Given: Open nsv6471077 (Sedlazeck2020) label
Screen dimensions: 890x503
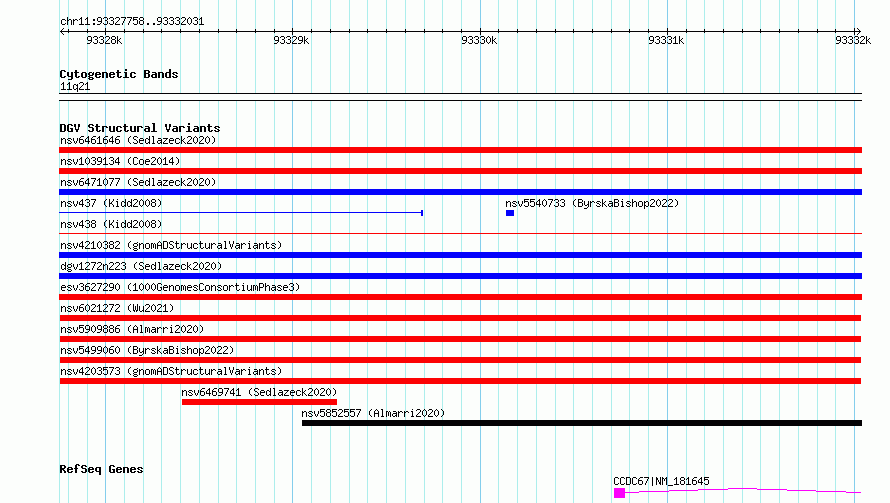Looking at the screenshot, I should [x=138, y=182].
